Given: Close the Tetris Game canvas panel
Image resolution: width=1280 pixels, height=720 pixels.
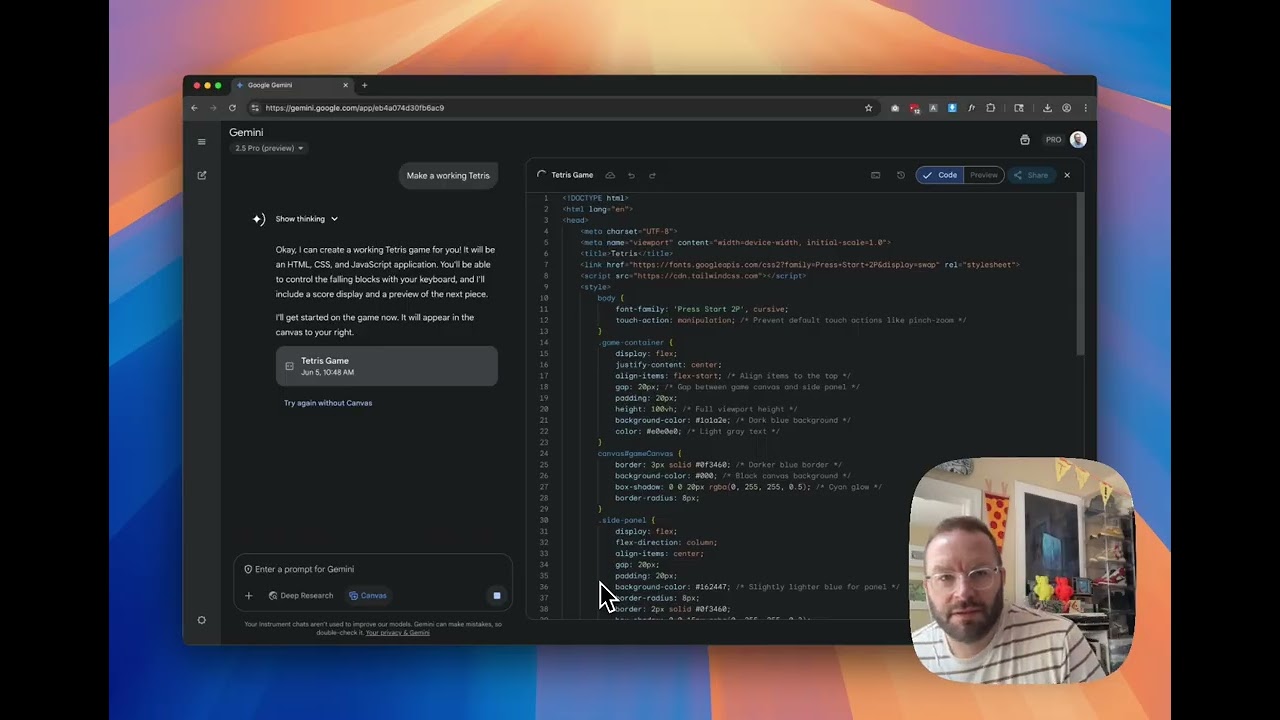Looking at the screenshot, I should [x=1067, y=175].
